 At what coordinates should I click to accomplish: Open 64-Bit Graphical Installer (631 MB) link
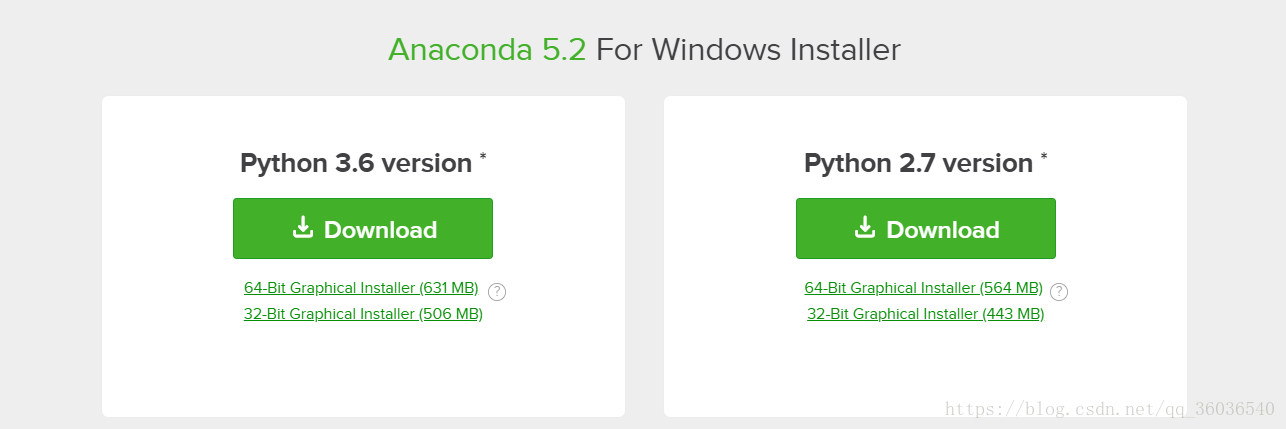click(361, 288)
